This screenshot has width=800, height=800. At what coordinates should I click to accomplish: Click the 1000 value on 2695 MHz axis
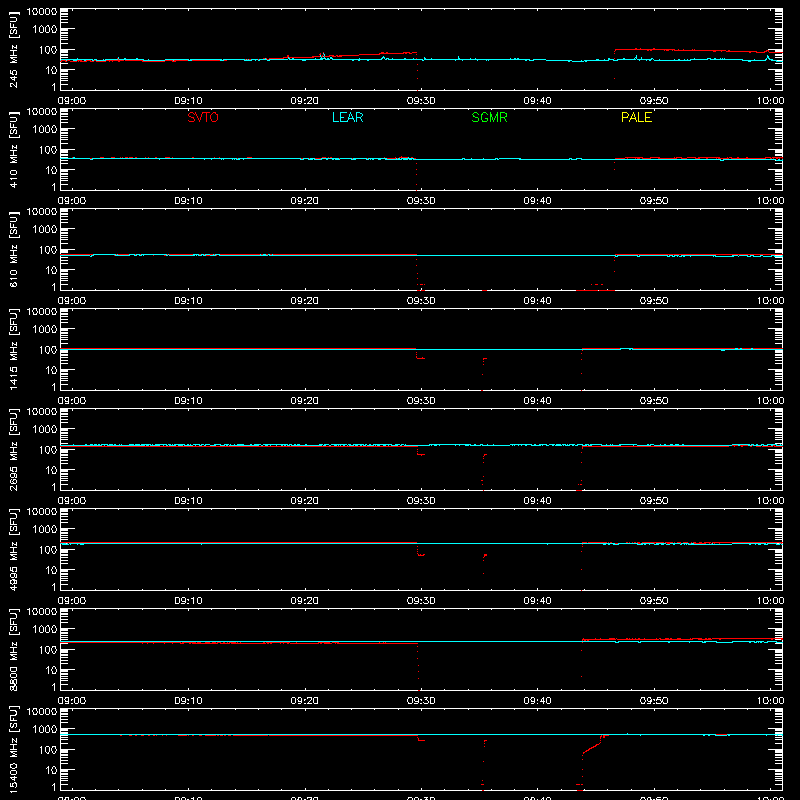pyautogui.click(x=45, y=430)
